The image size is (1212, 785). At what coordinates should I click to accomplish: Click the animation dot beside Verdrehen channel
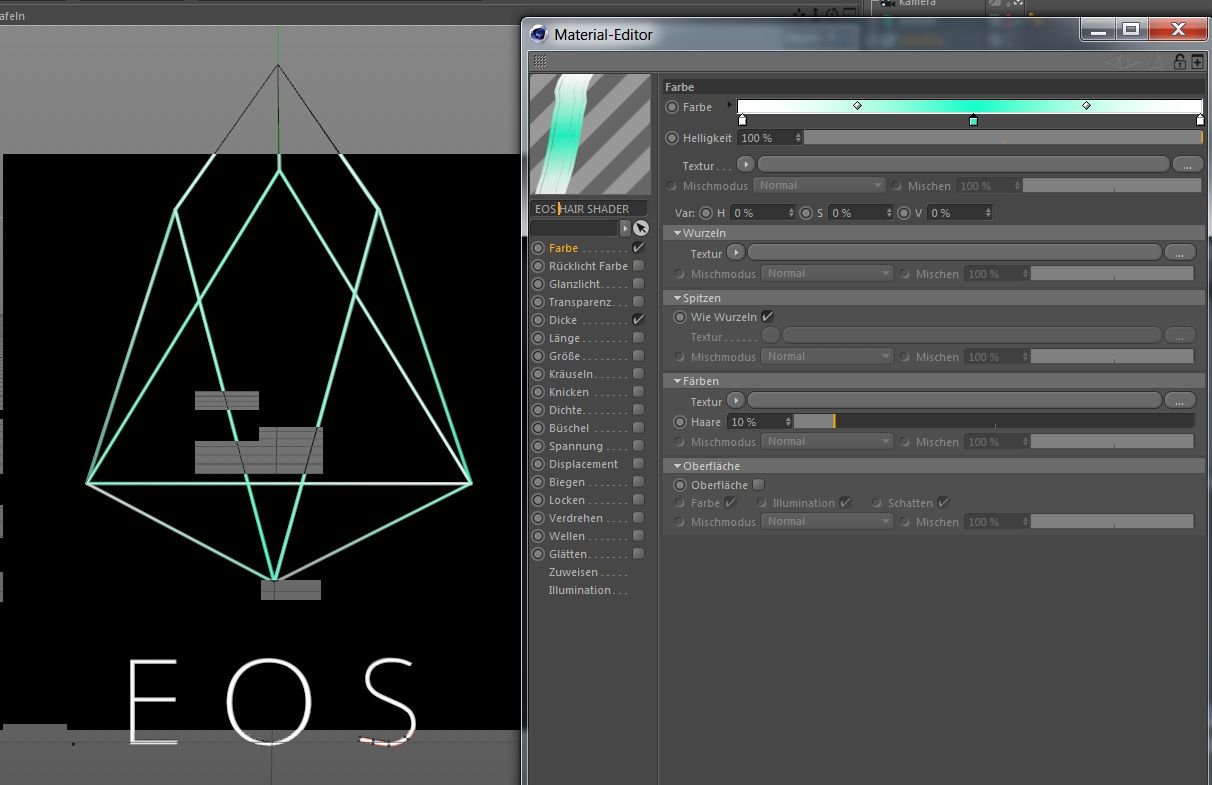[x=538, y=518]
